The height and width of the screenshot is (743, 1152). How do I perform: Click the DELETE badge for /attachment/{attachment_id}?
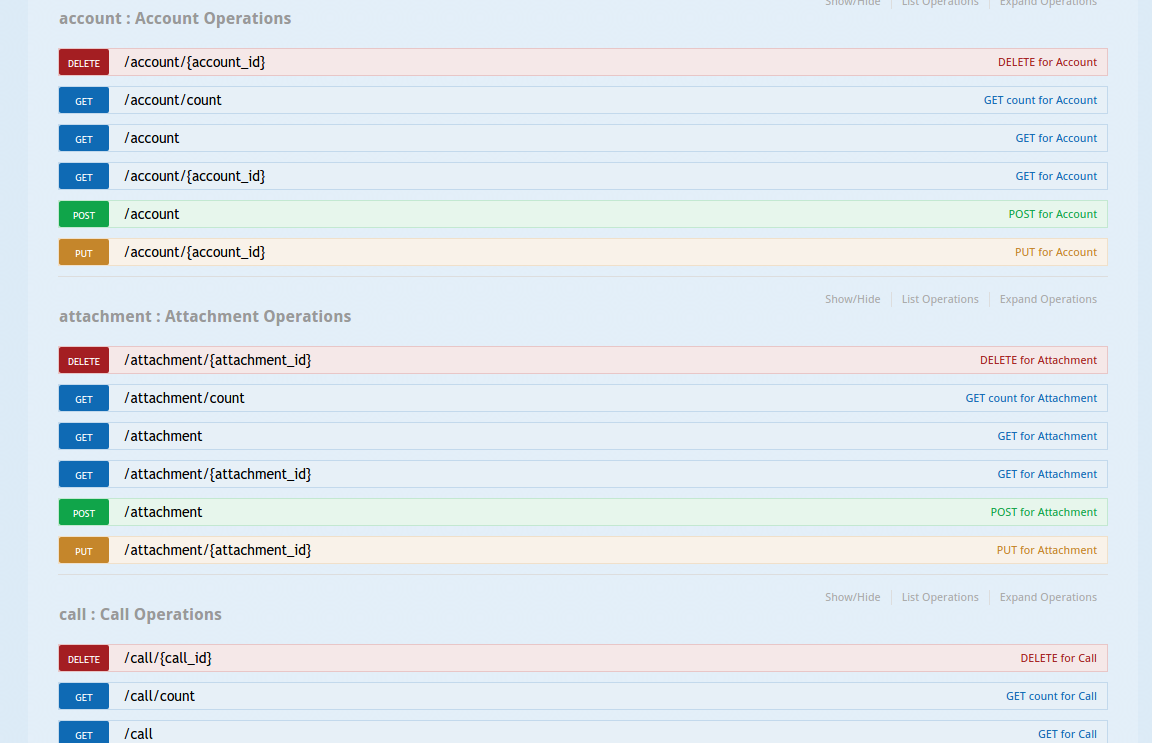[84, 361]
